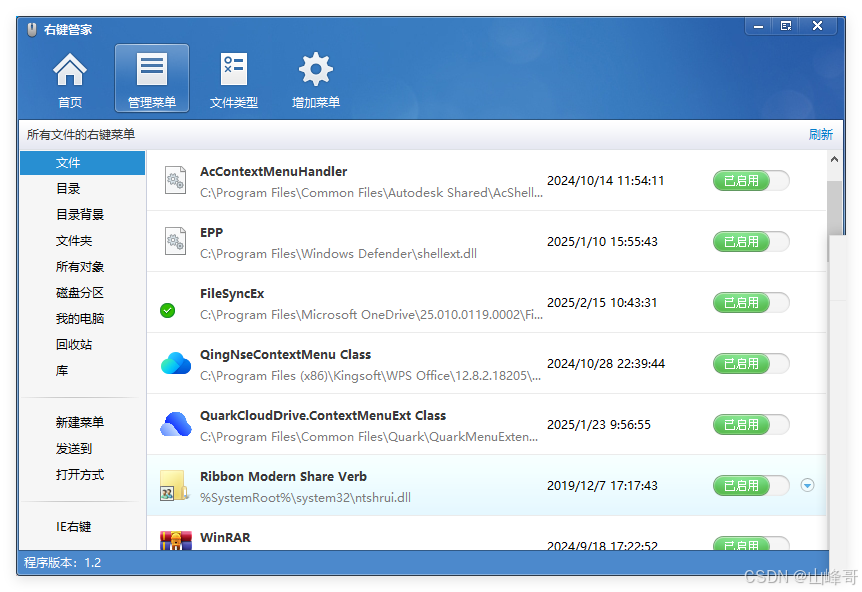Toggle QingNseContextMenu Class 已启用 switch

coord(751,363)
